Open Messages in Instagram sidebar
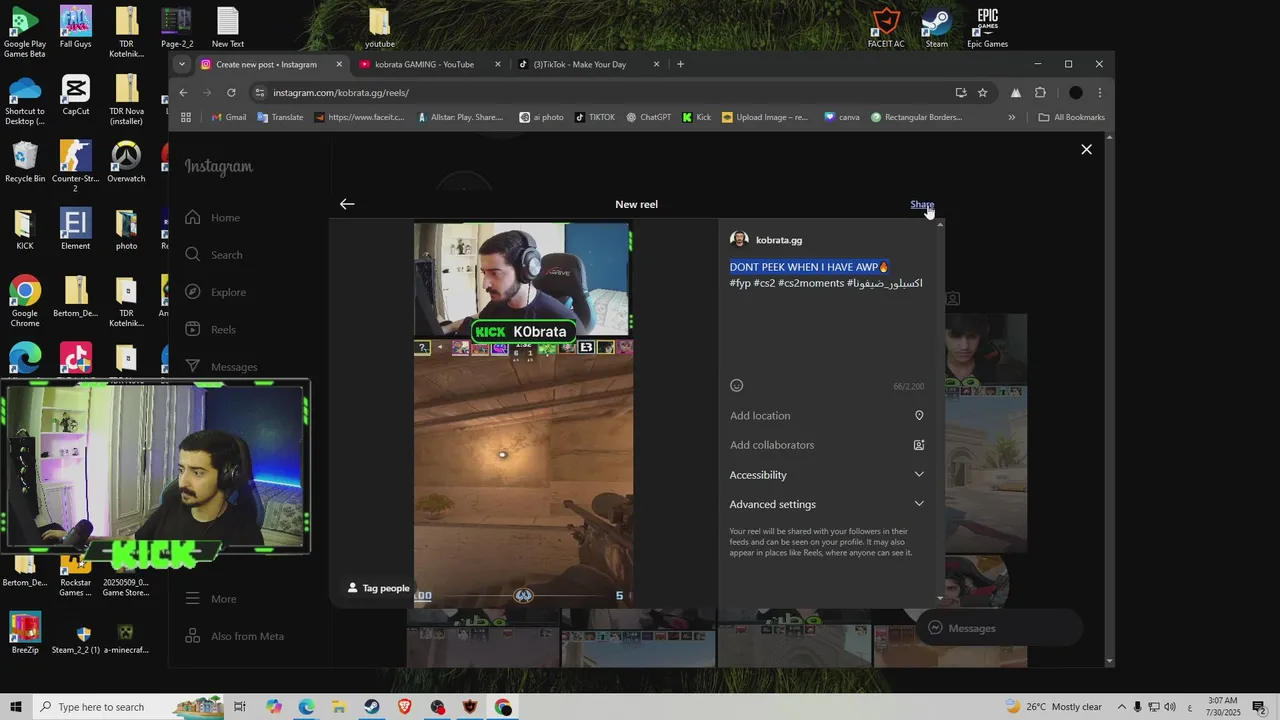 coord(221,367)
